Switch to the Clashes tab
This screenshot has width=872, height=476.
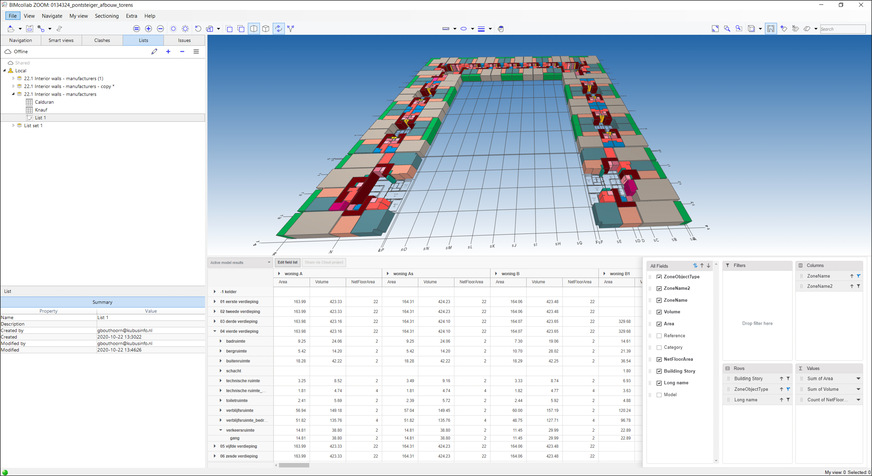tap(102, 40)
